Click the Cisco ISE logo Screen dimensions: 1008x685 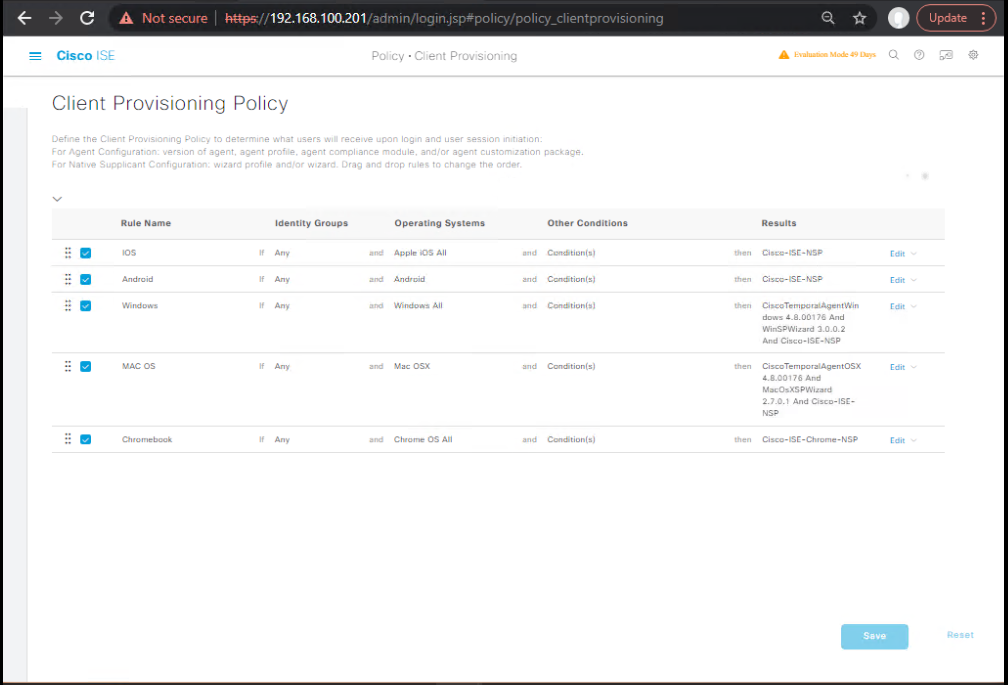click(x=86, y=56)
